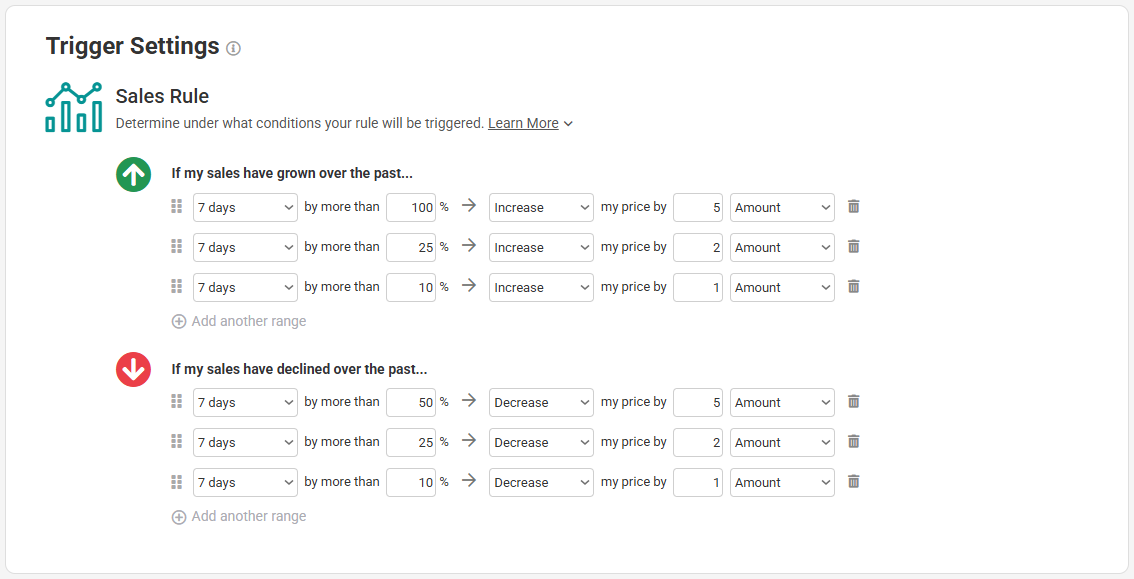Expand the Learn More link
Screen dimensions: 1134x579
click(x=530, y=124)
